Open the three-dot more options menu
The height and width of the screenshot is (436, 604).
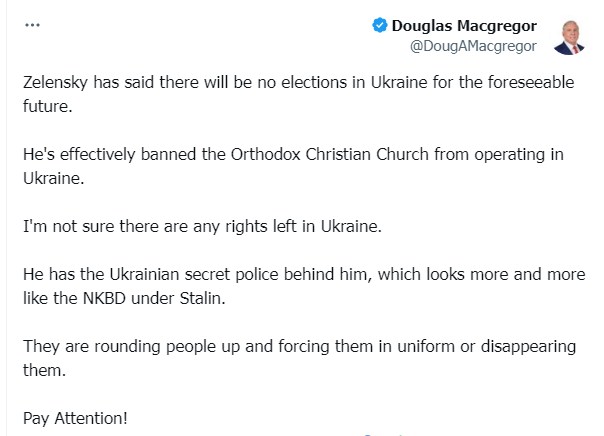[31, 28]
